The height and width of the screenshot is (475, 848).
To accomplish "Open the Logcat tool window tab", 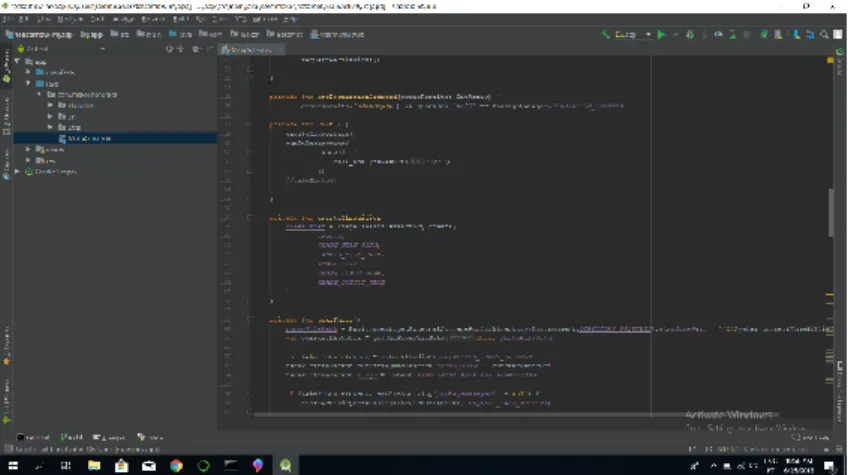I will pyautogui.click(x=110, y=437).
